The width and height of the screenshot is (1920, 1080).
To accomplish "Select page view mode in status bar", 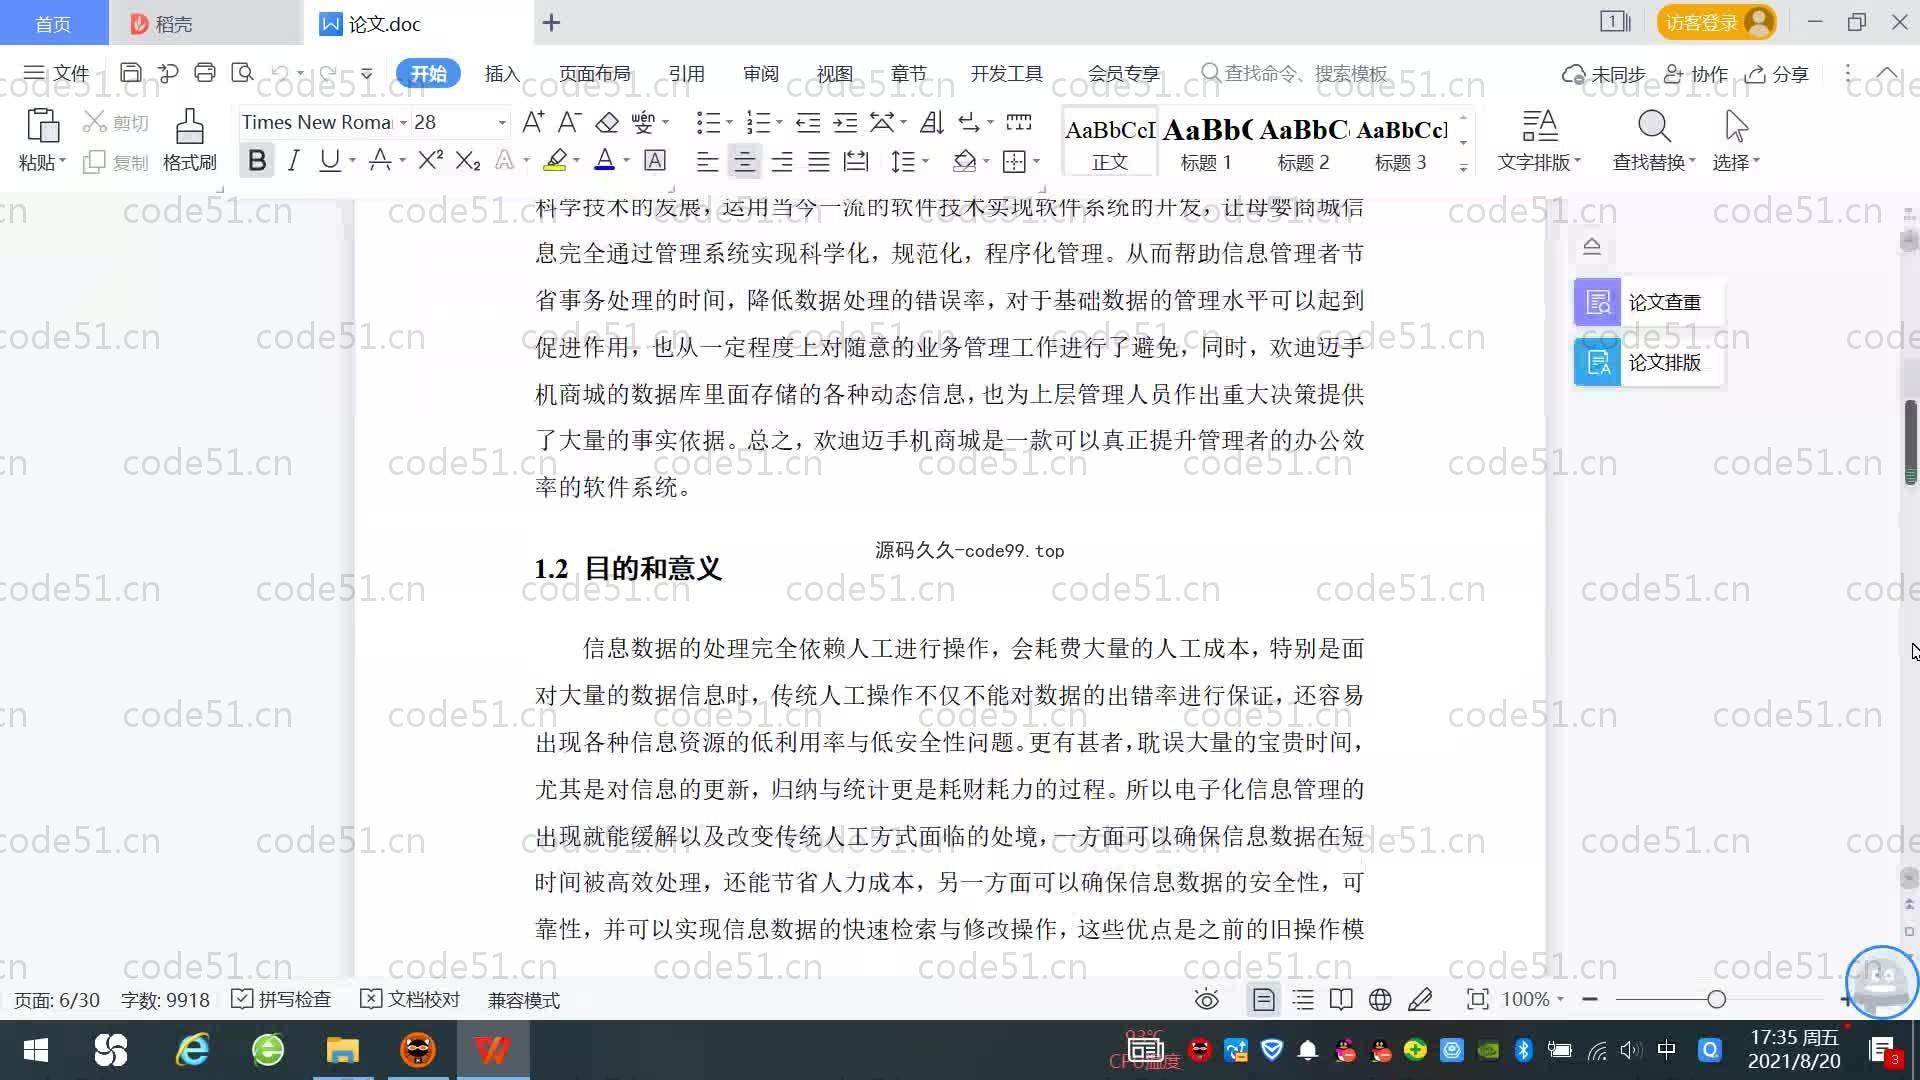I will pyautogui.click(x=1263, y=999).
